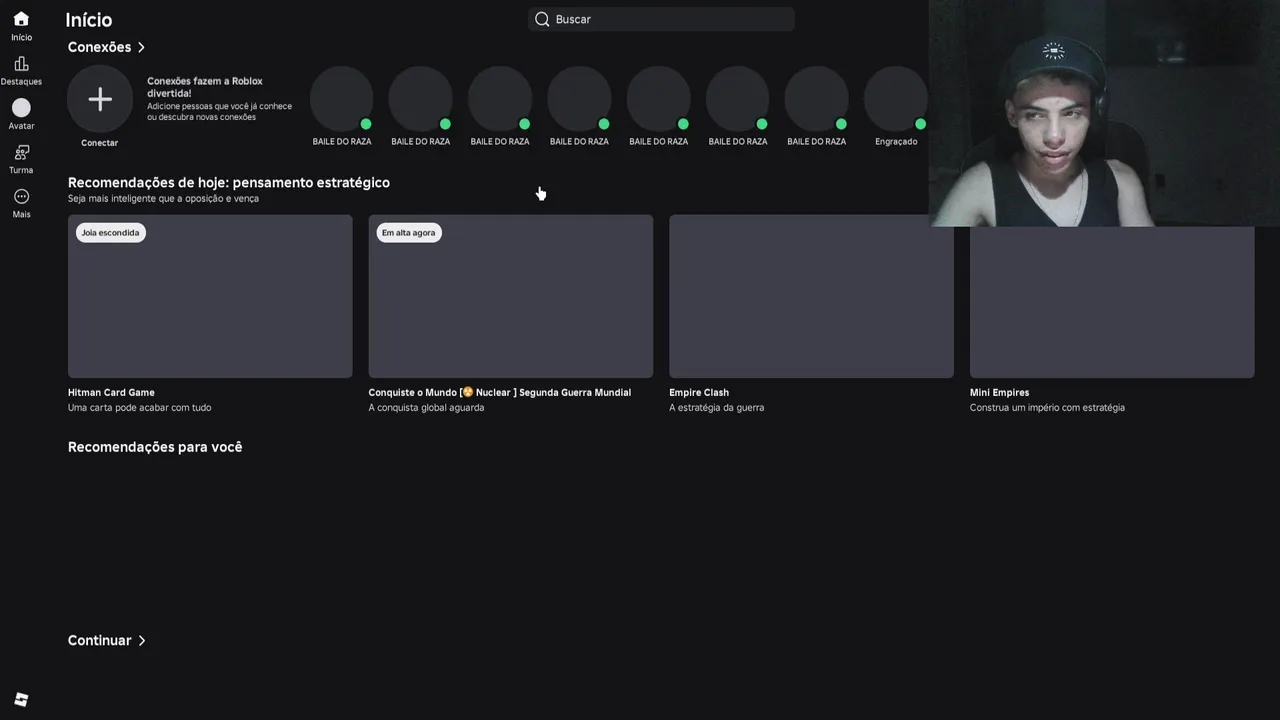This screenshot has width=1280, height=720.
Task: Open the Engraçado connection avatar
Action: click(896, 99)
